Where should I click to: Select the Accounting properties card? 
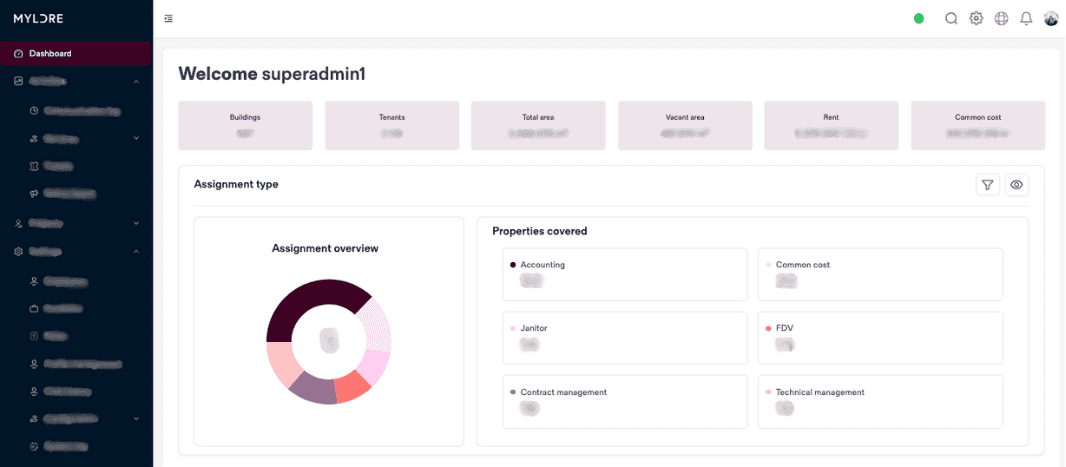point(625,274)
